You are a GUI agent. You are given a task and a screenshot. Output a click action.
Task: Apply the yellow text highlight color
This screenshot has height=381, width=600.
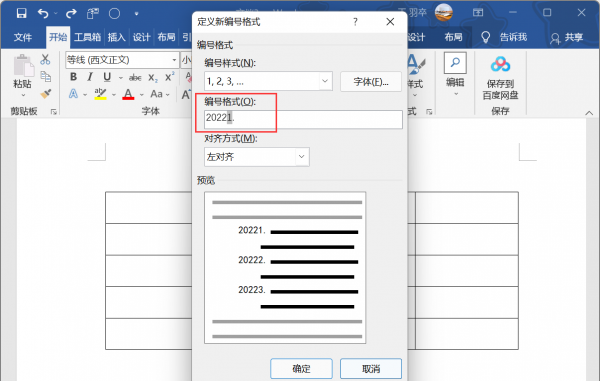point(100,94)
